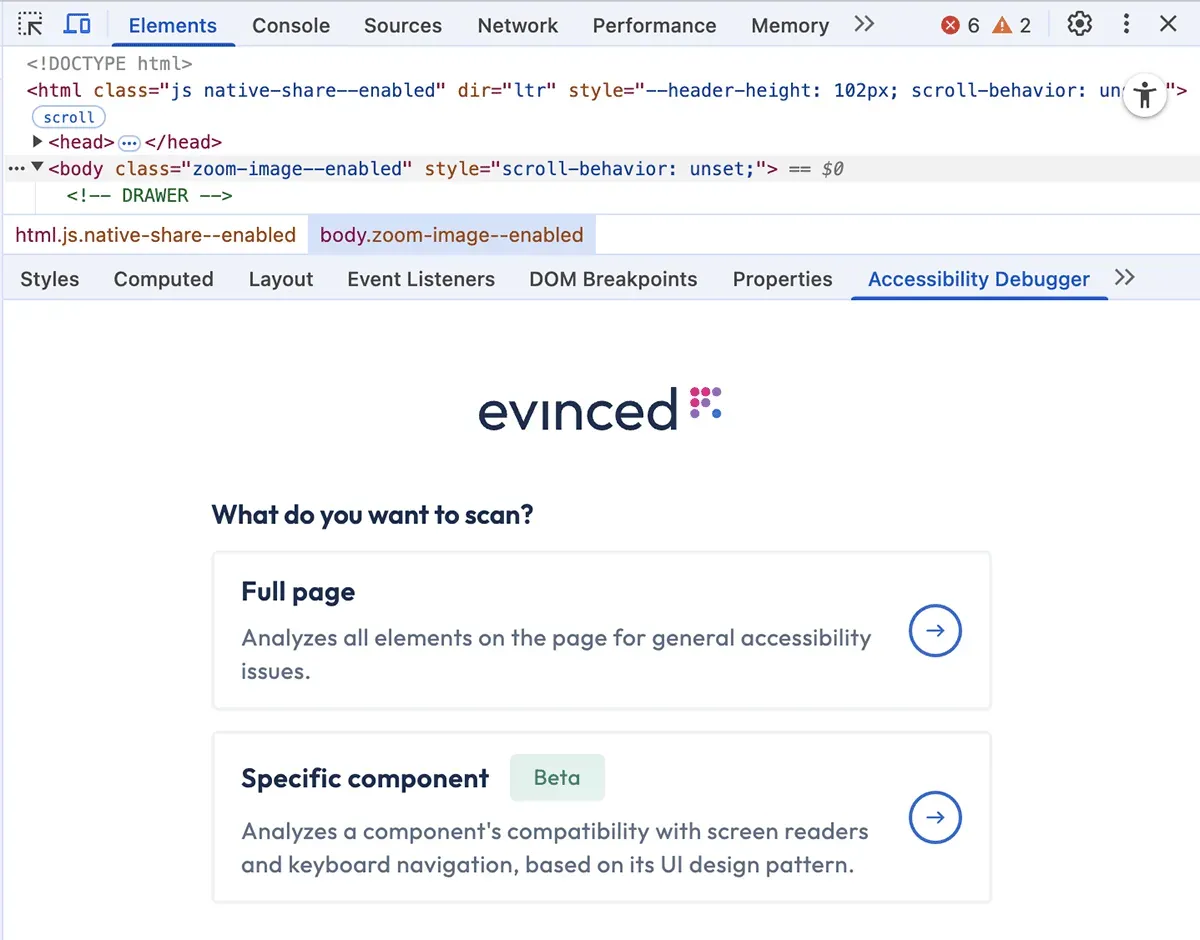This screenshot has width=1200, height=940.
Task: Switch to the Console tab
Action: 291,25
